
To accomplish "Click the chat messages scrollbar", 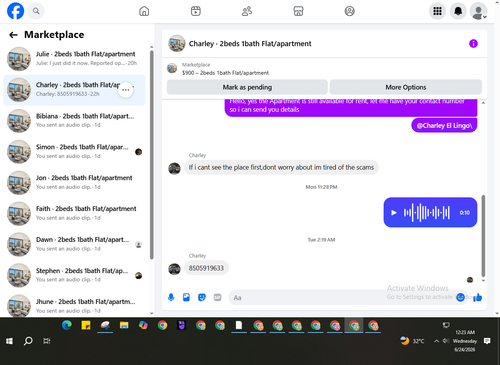I will click(x=483, y=236).
